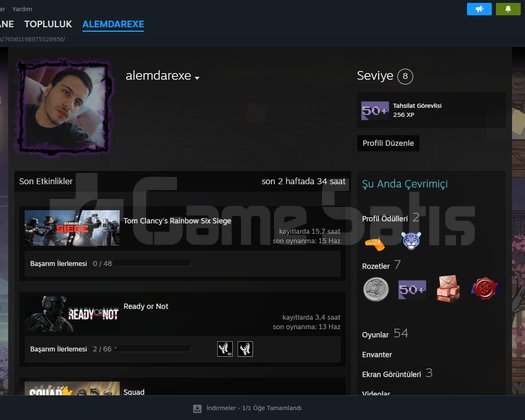Click the blue announcements megaphone icon
This screenshot has width=525, height=420.
pyautogui.click(x=479, y=9)
